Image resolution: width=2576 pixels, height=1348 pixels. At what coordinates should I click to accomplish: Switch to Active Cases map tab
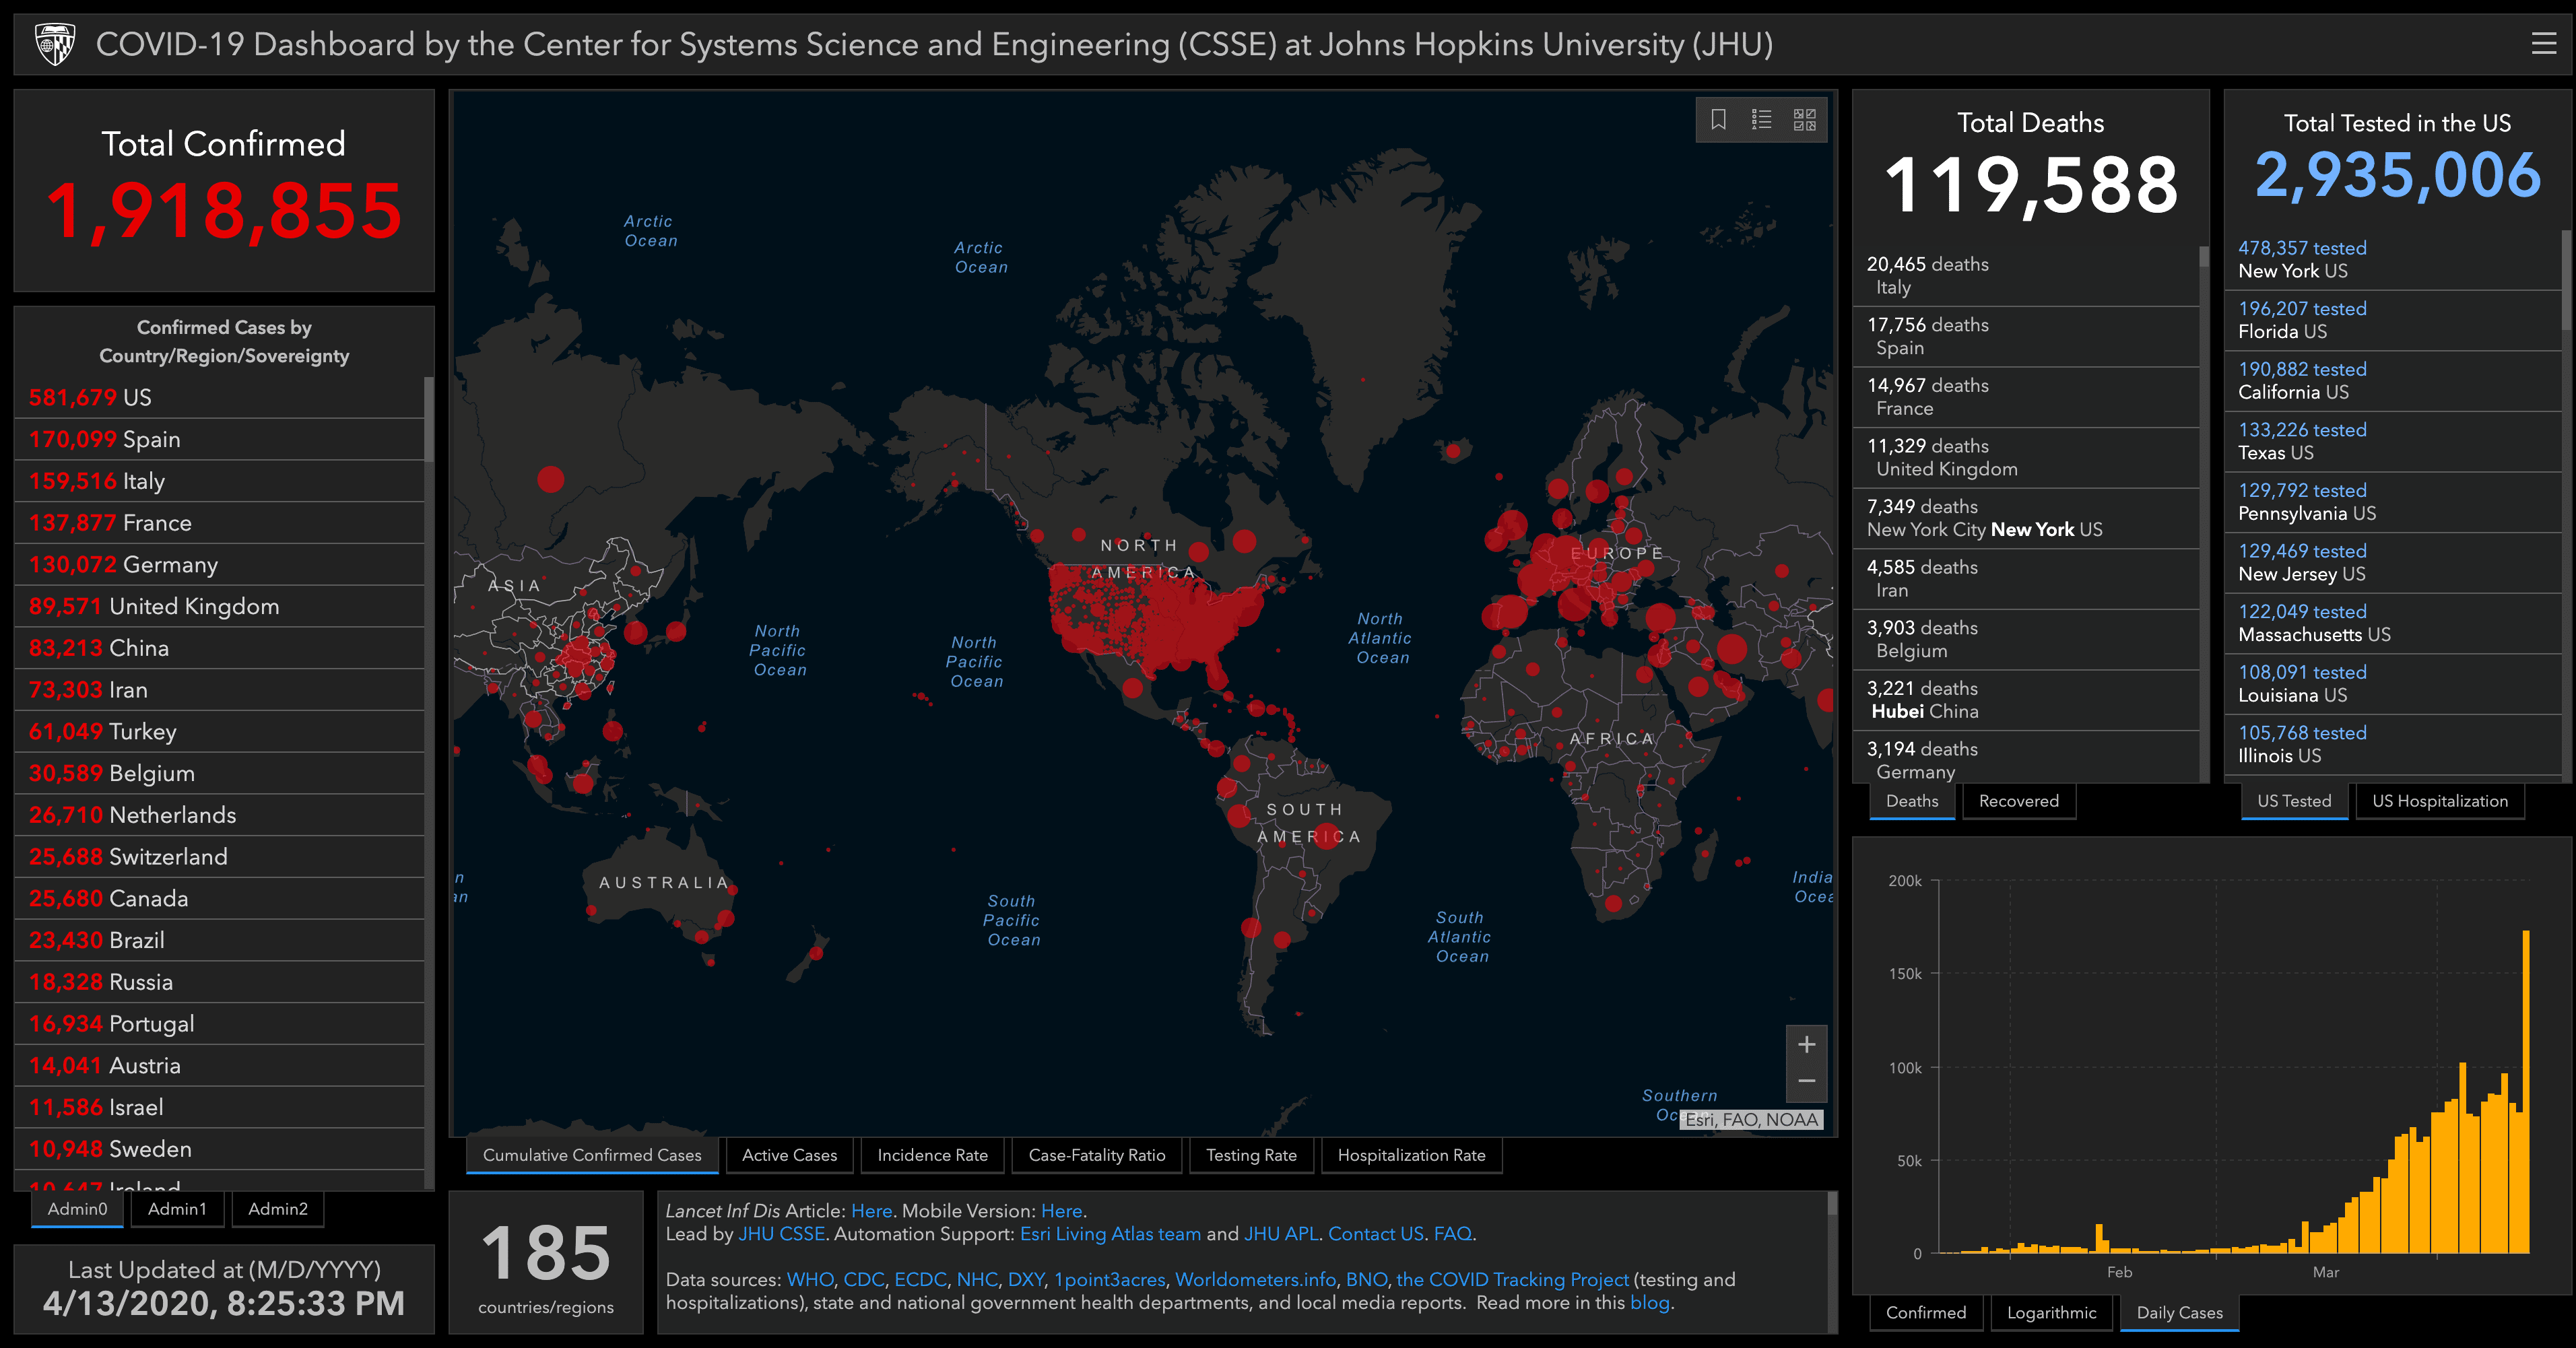click(x=789, y=1155)
